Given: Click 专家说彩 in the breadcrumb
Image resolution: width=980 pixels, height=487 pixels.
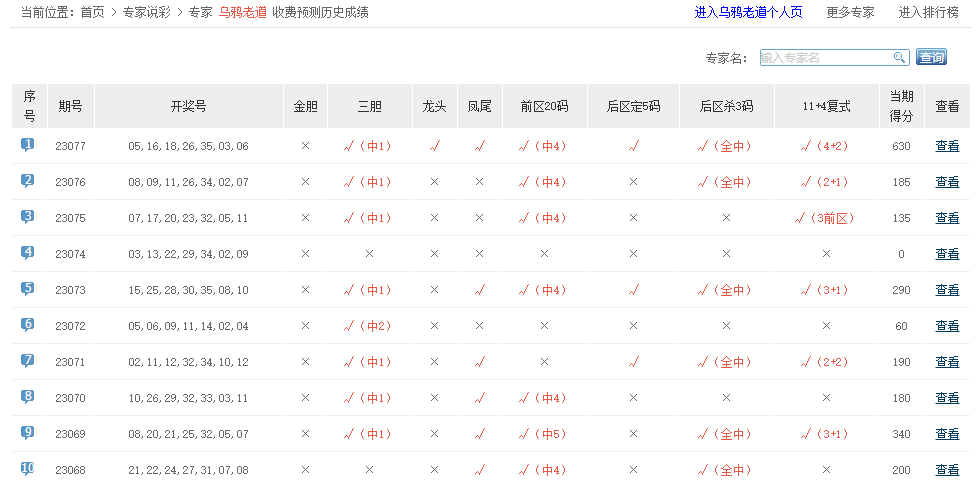Looking at the screenshot, I should [x=147, y=13].
